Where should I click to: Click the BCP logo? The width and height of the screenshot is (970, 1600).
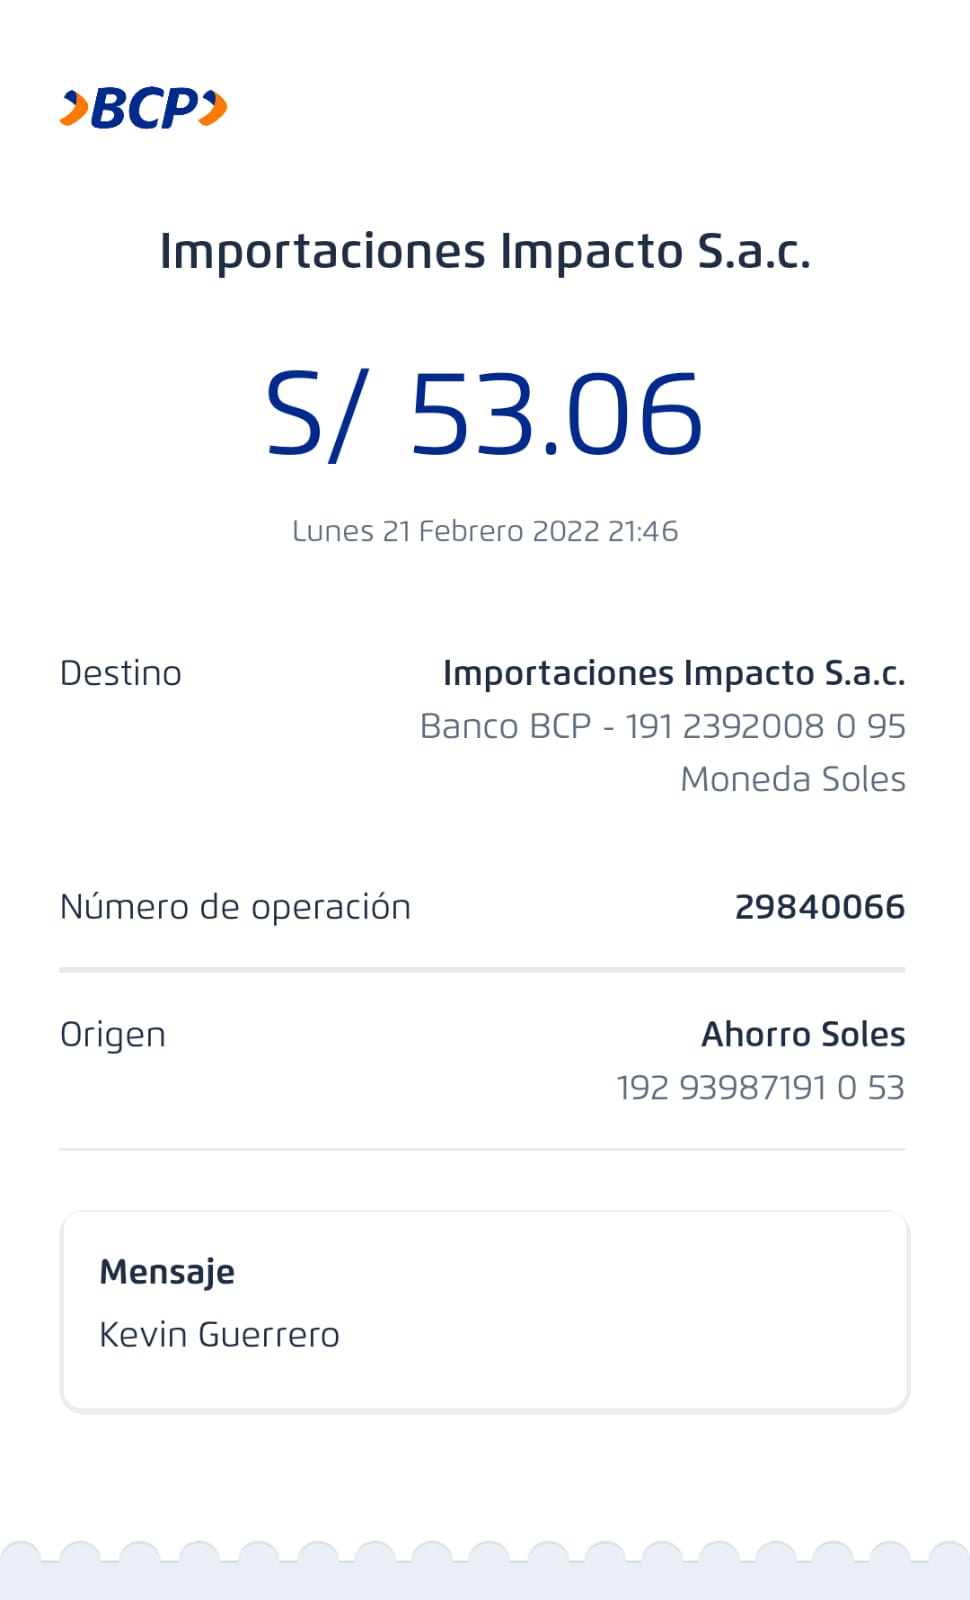coord(145,108)
